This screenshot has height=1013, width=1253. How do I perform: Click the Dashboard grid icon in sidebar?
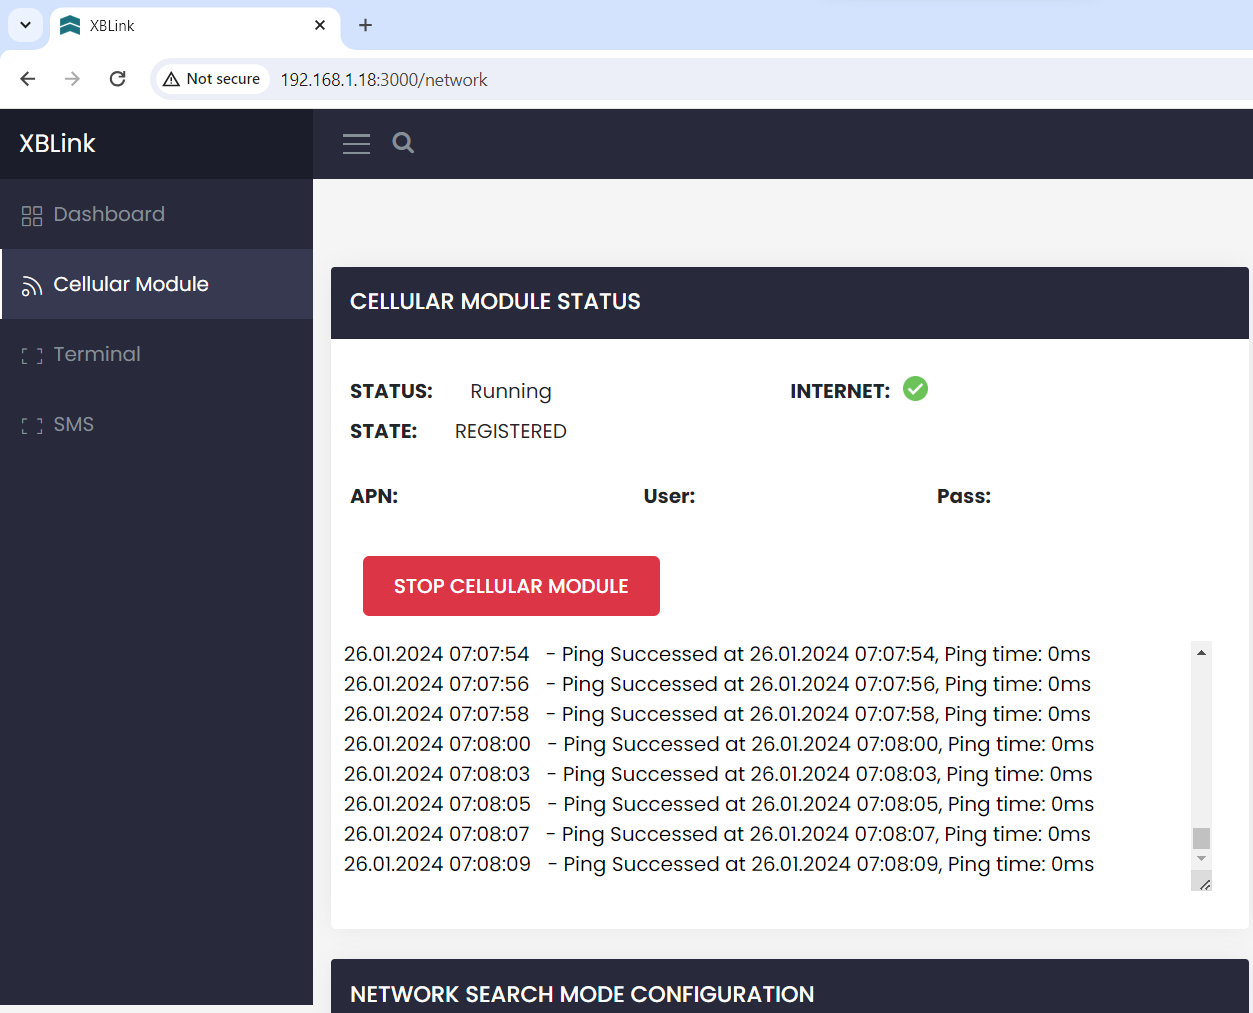click(32, 215)
